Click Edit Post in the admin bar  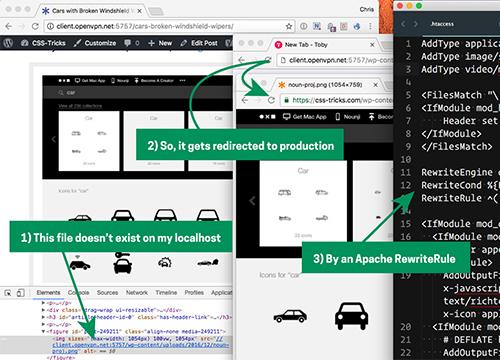point(199,43)
